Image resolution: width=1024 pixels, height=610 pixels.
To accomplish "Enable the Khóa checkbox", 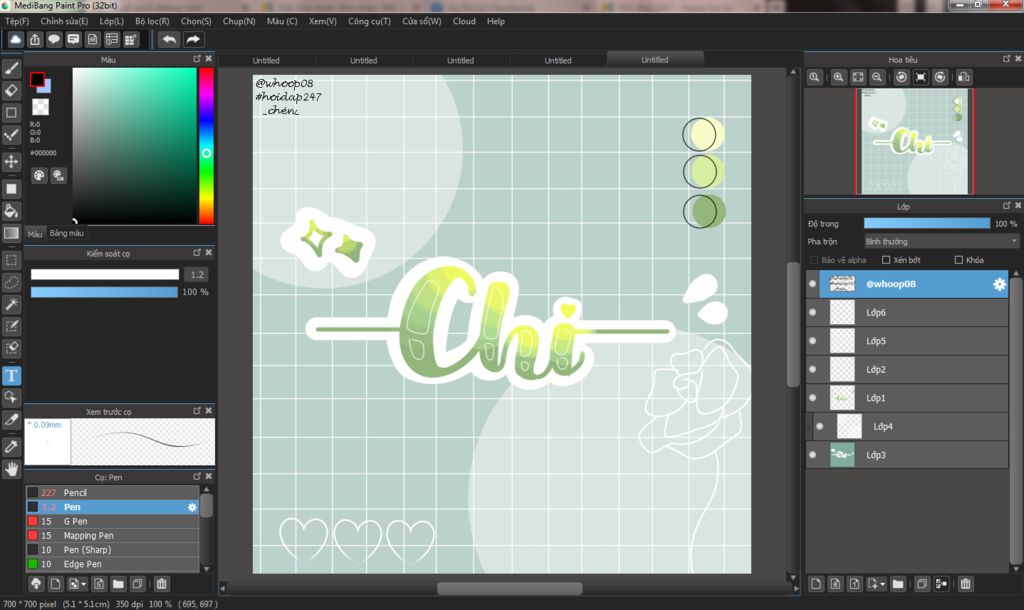I will pyautogui.click(x=959, y=260).
